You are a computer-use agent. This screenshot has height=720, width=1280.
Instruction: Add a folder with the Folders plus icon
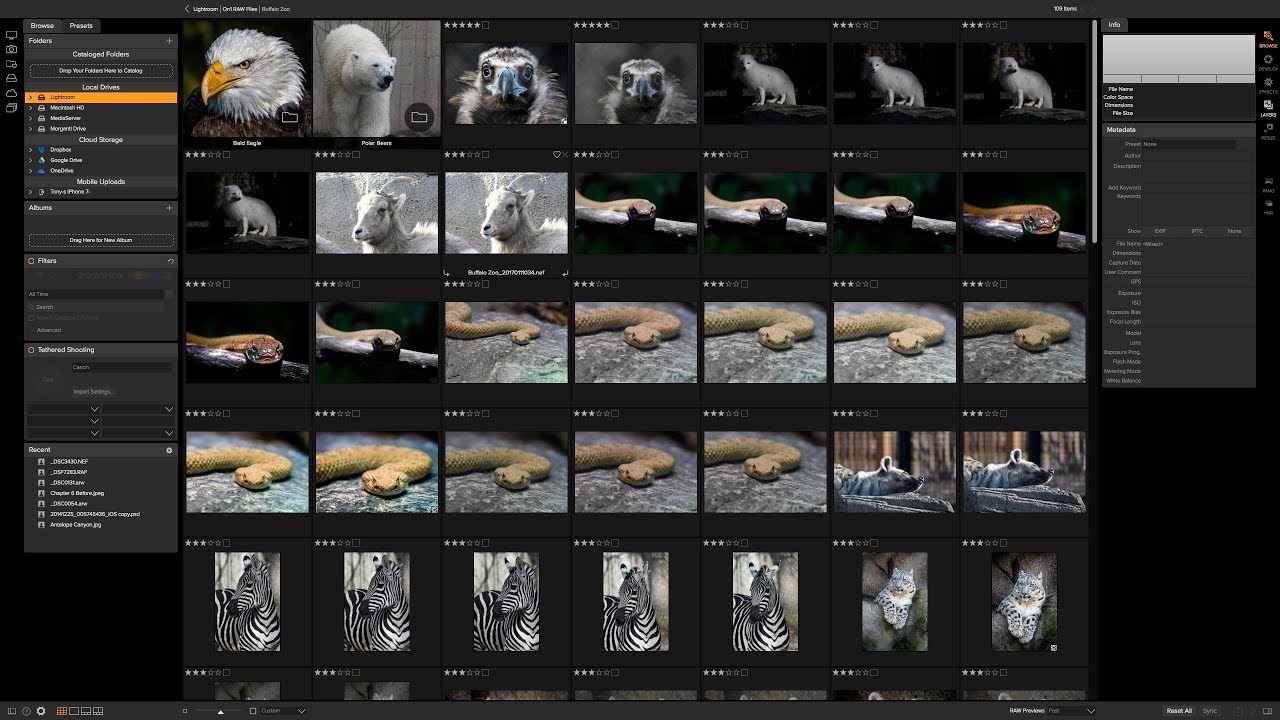[x=169, y=41]
